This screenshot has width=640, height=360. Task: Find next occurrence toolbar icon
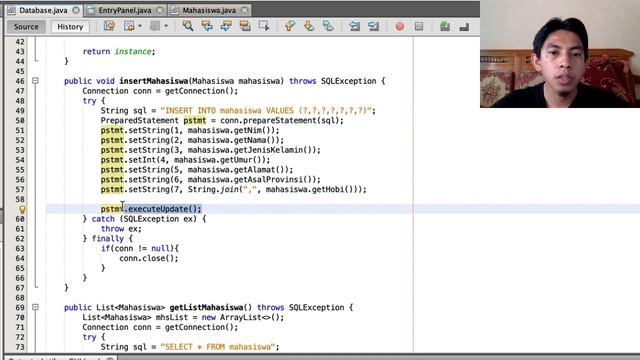pos(226,26)
